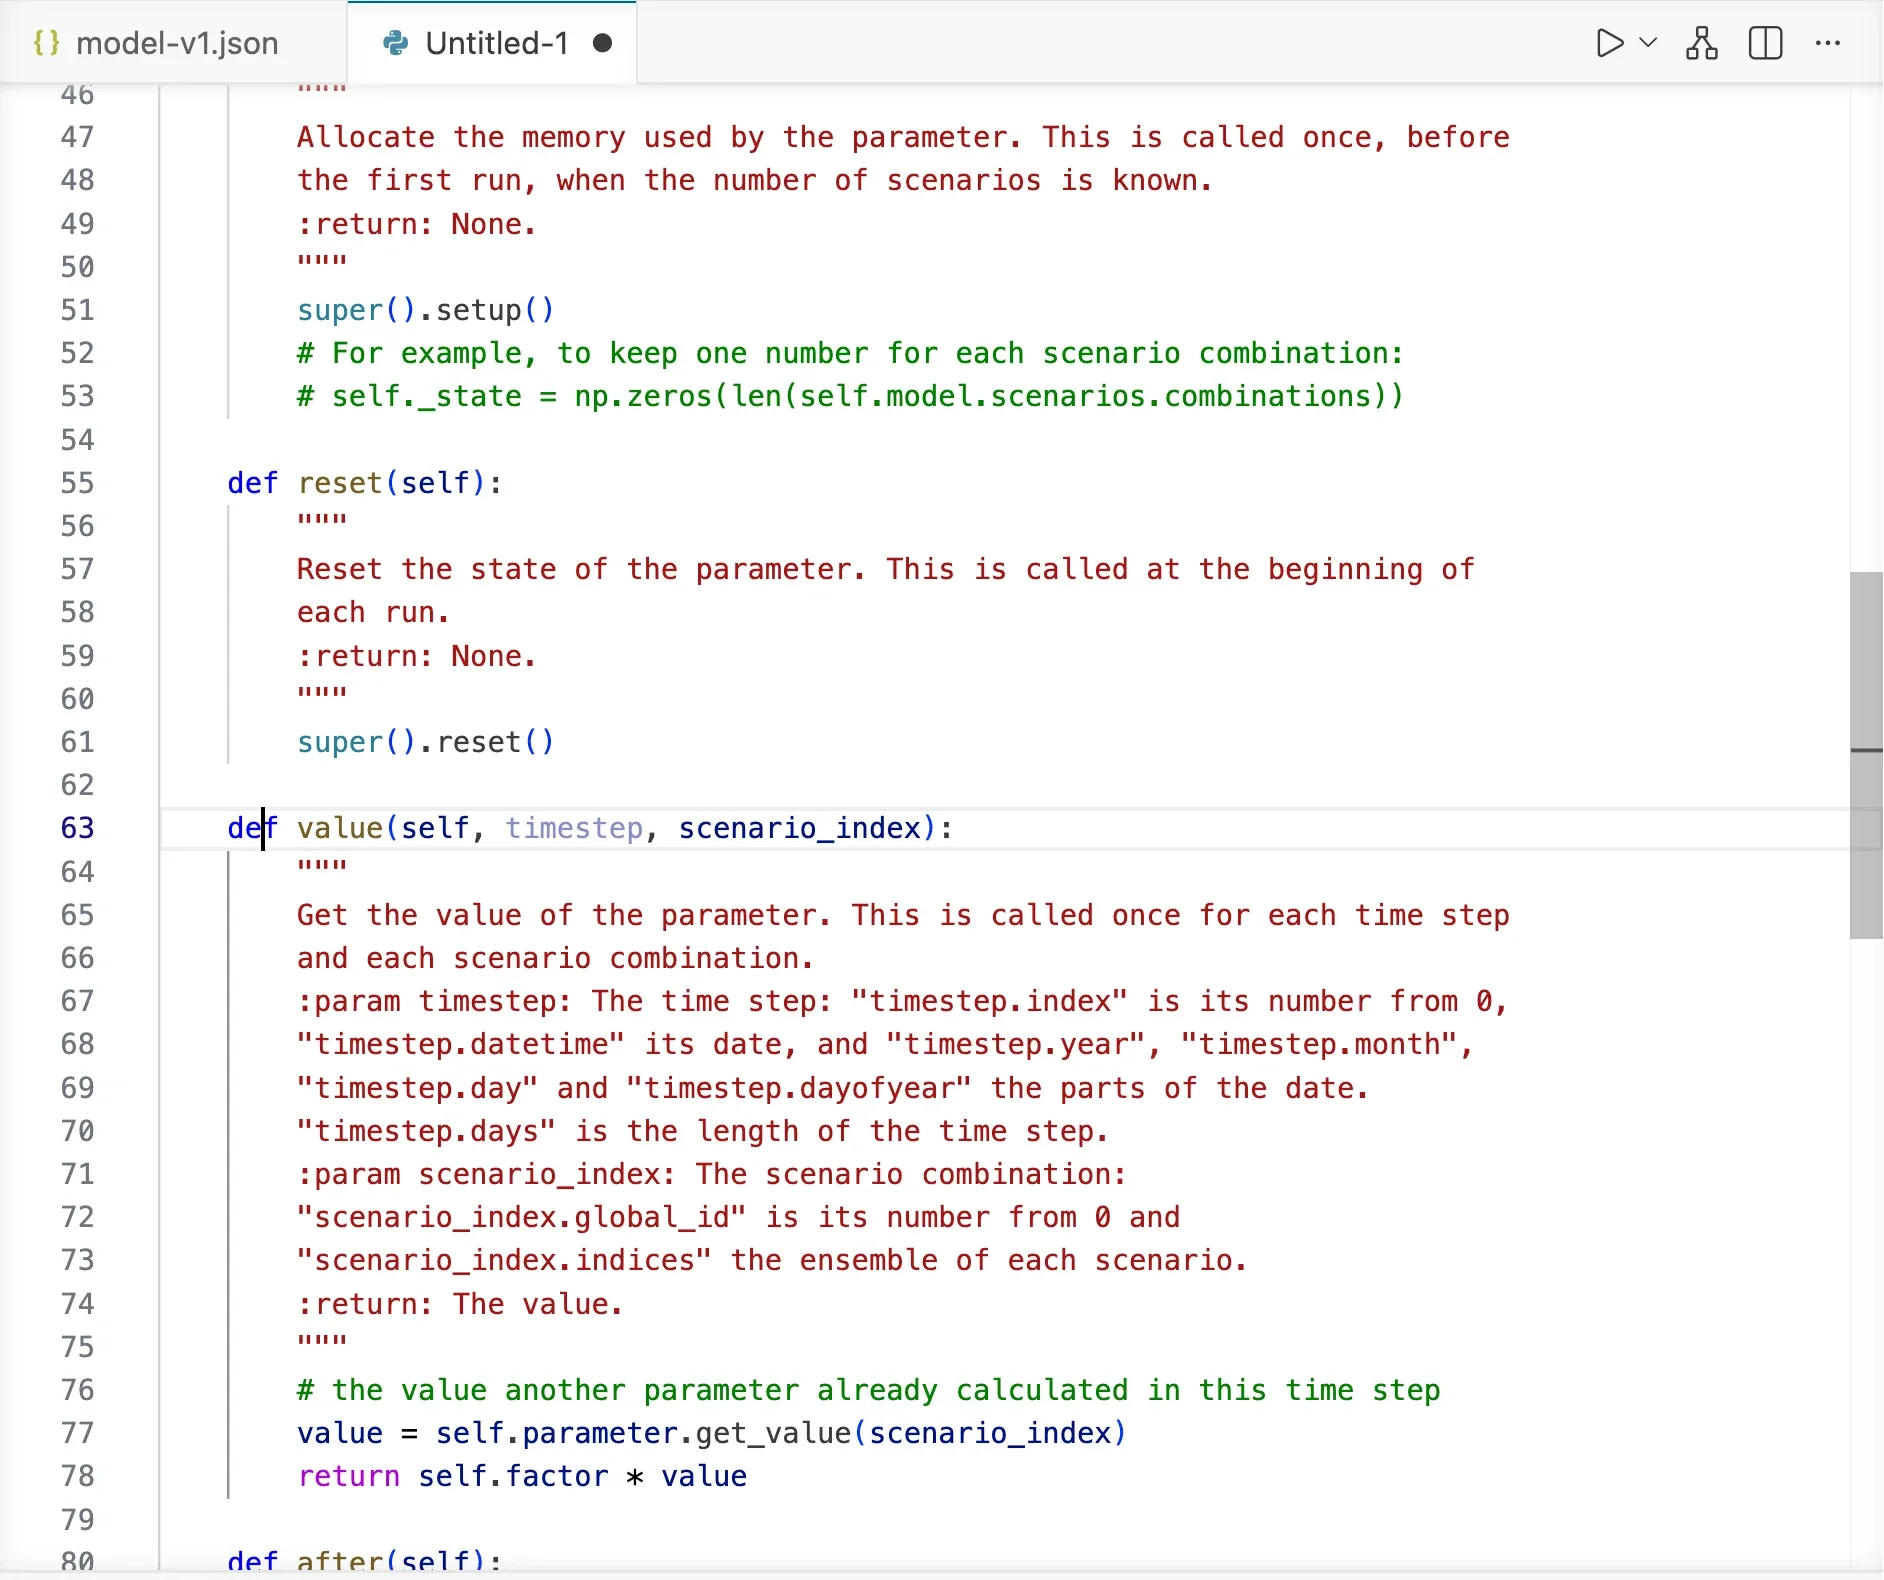
Task: Open the More Actions ellipsis menu
Action: (1828, 43)
